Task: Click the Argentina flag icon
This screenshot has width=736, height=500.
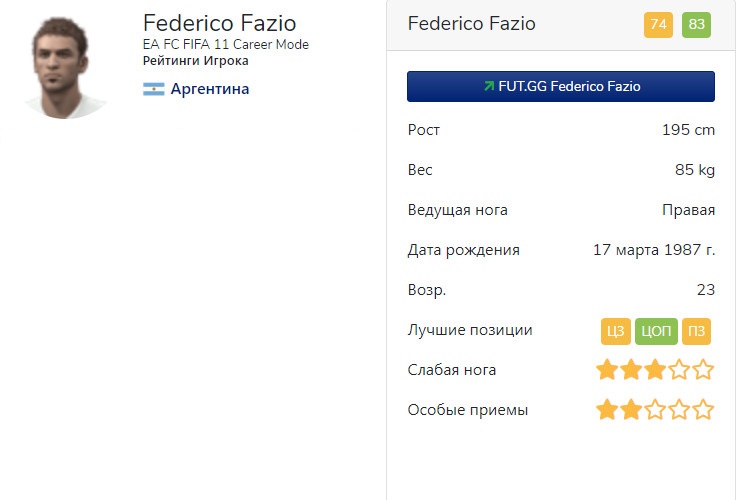Action: (x=153, y=90)
